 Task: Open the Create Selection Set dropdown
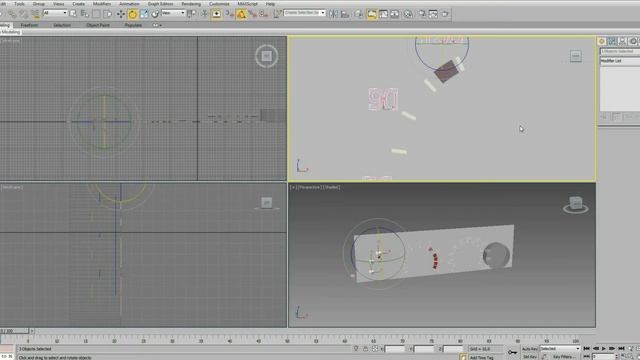click(x=304, y=13)
